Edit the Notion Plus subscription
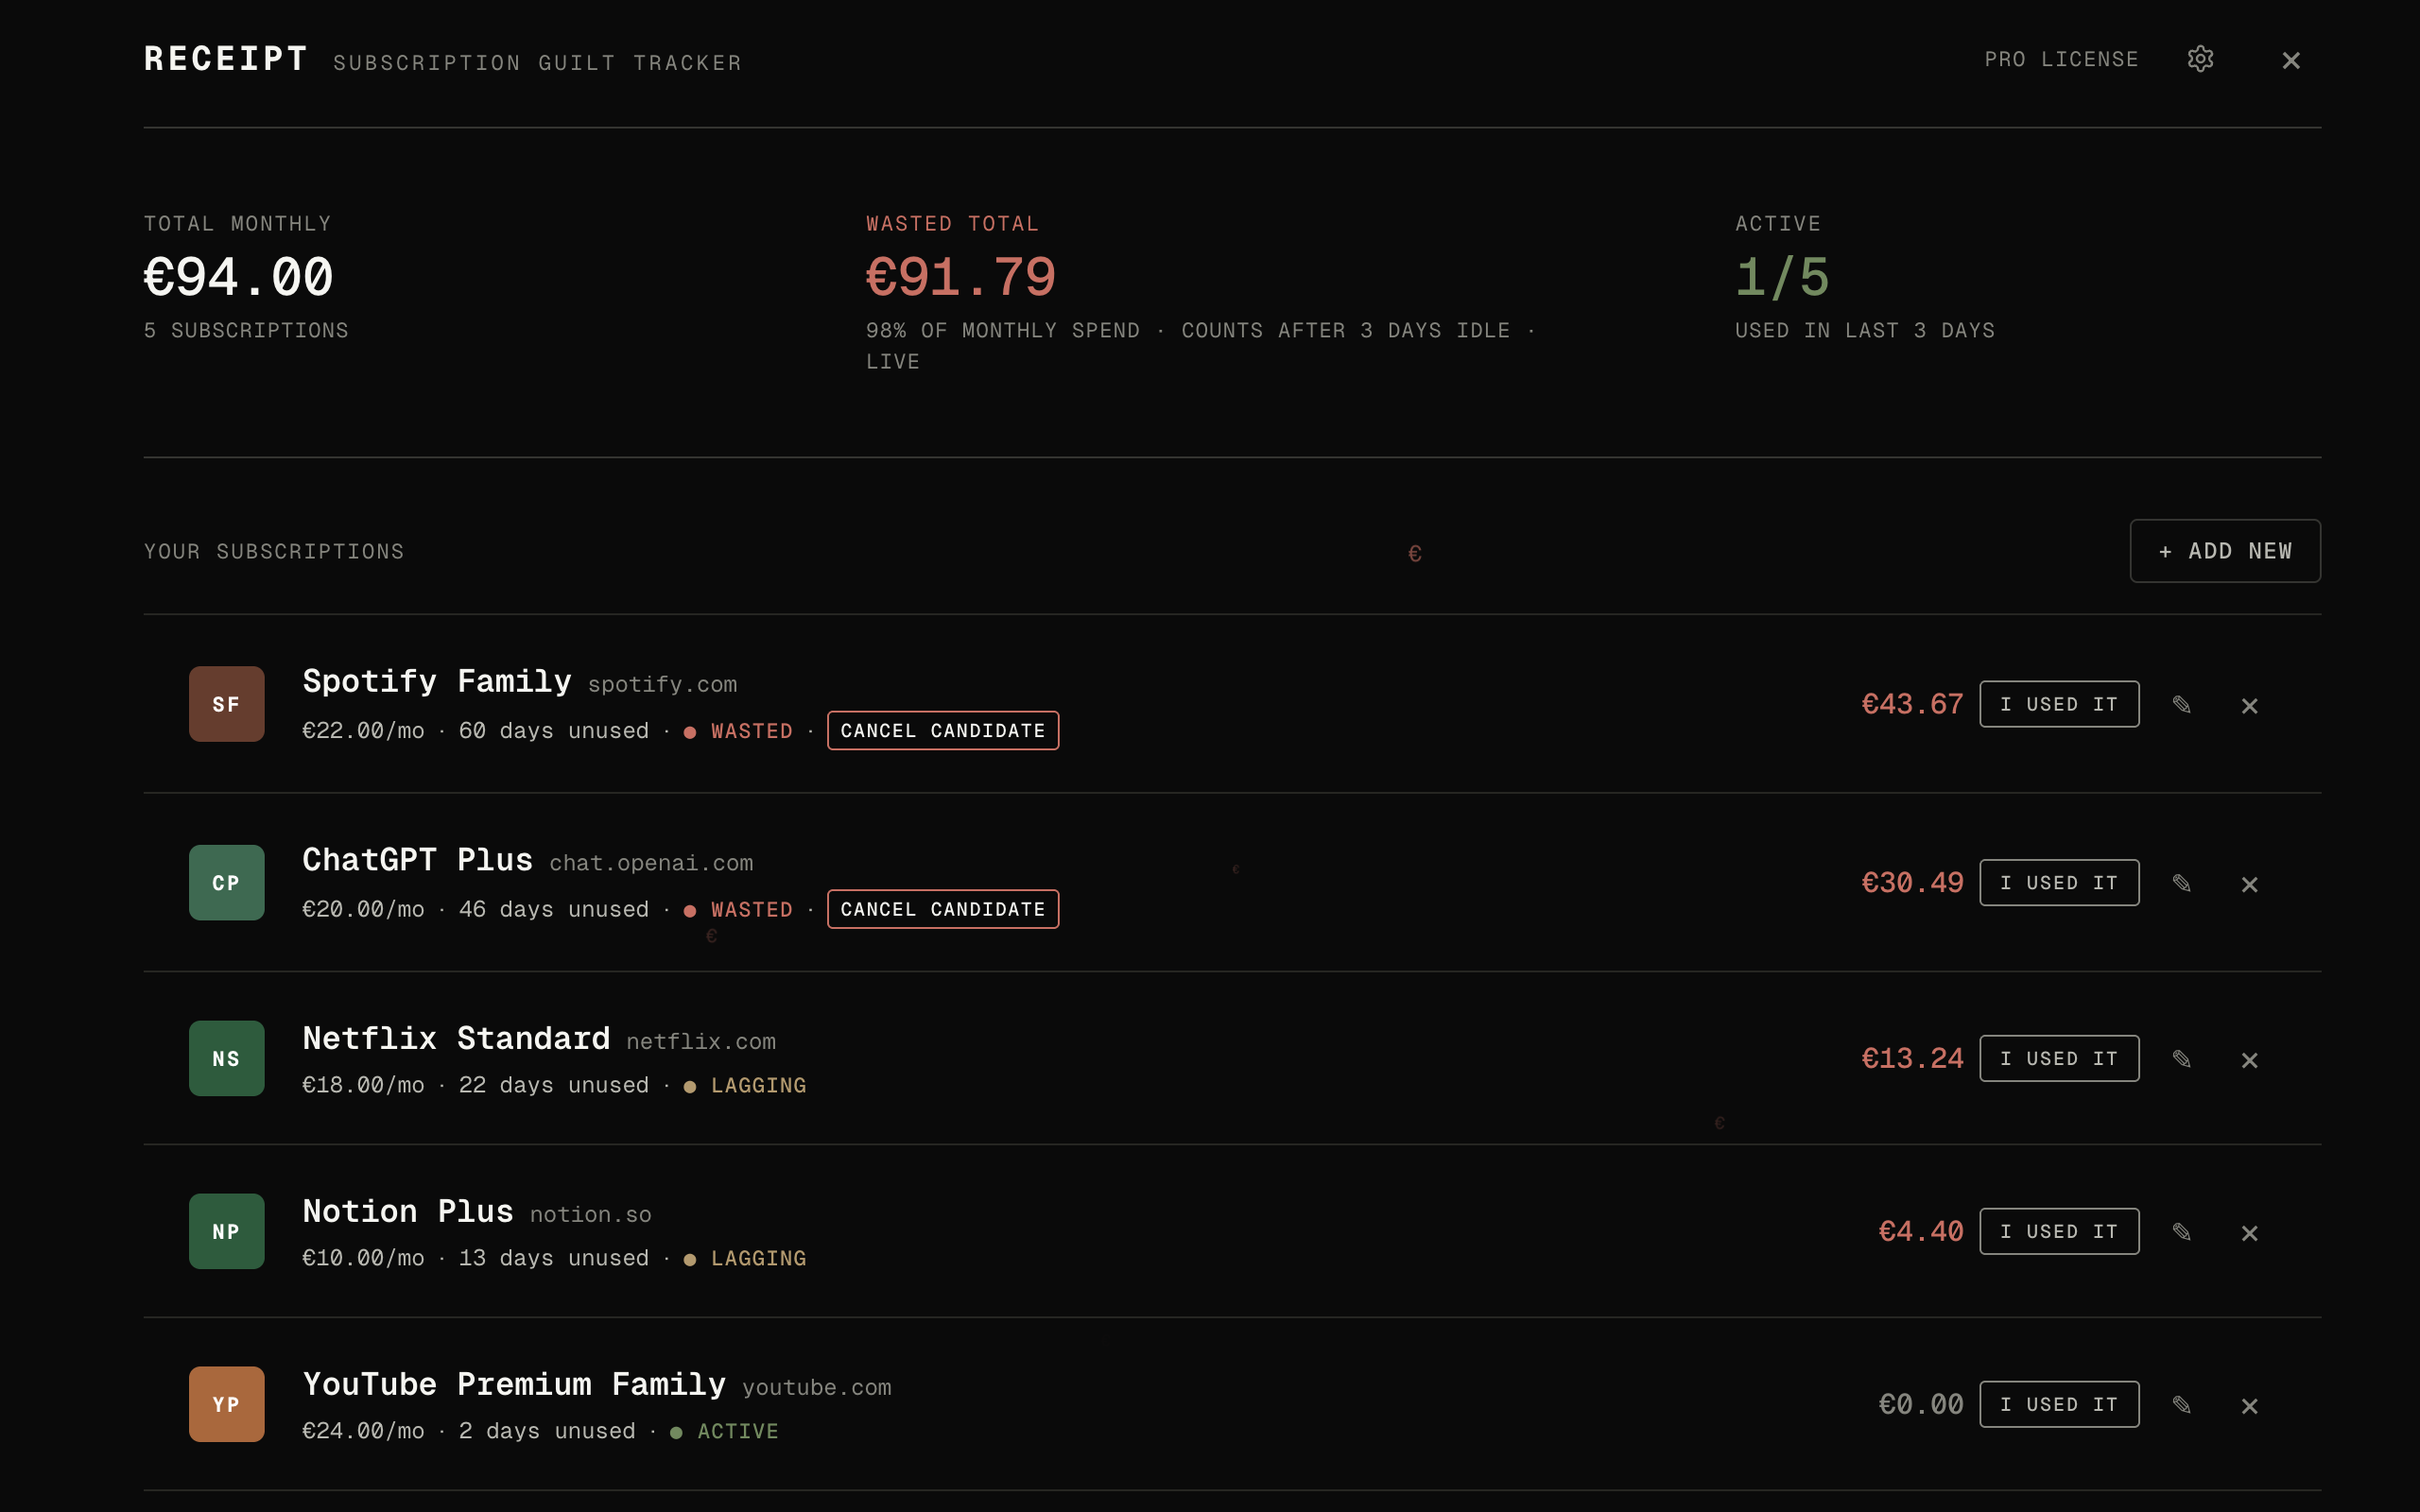Screen dimensions: 2420x1512 point(2182,1232)
